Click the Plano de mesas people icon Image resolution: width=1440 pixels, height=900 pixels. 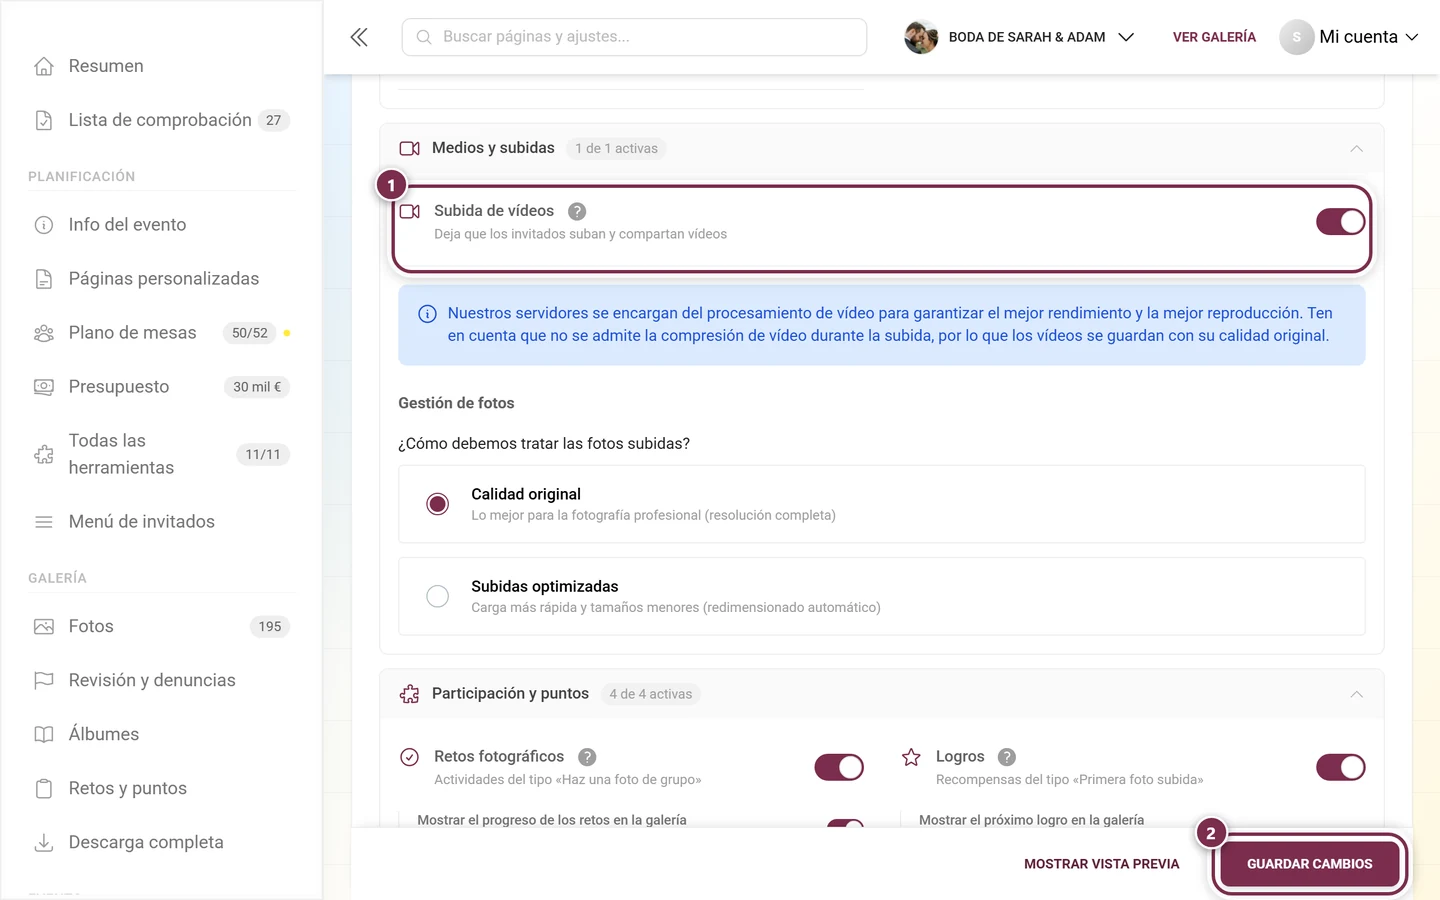(44, 333)
